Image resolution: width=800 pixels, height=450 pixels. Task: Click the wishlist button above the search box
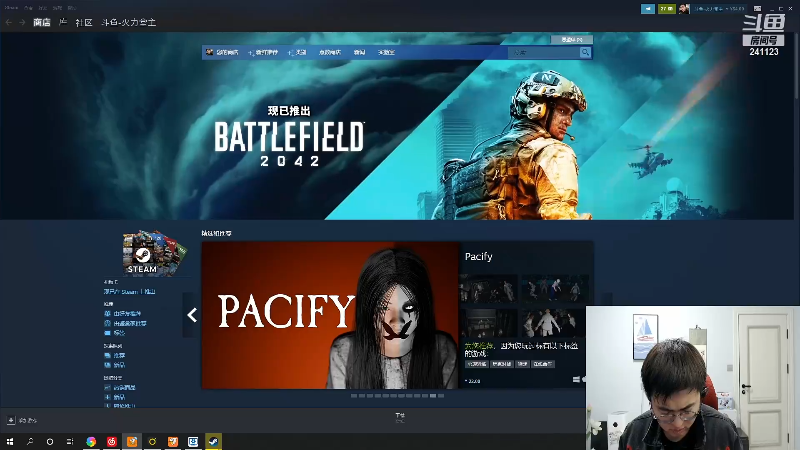click(571, 39)
